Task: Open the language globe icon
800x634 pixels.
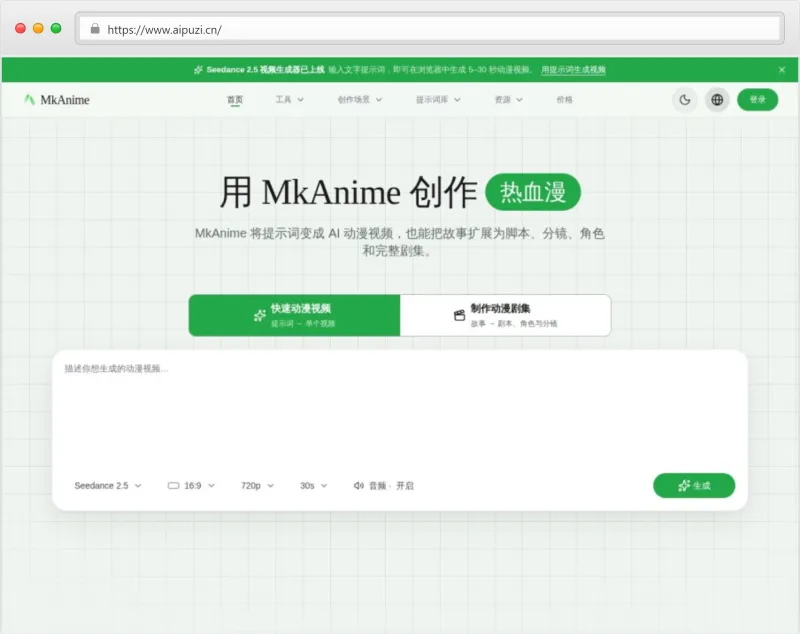Action: pos(717,100)
